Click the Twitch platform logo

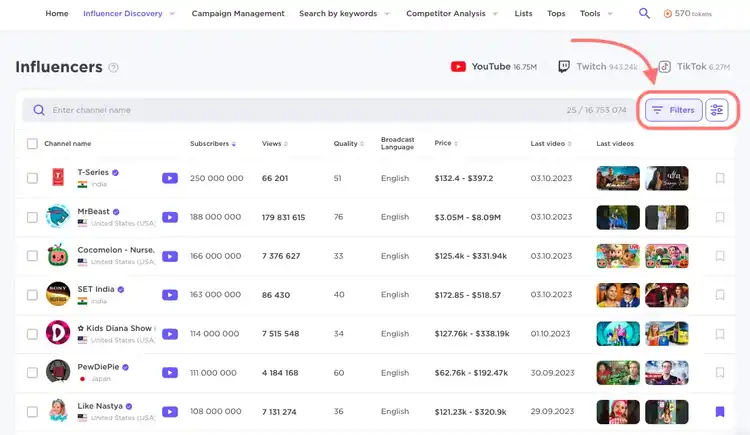pos(564,67)
